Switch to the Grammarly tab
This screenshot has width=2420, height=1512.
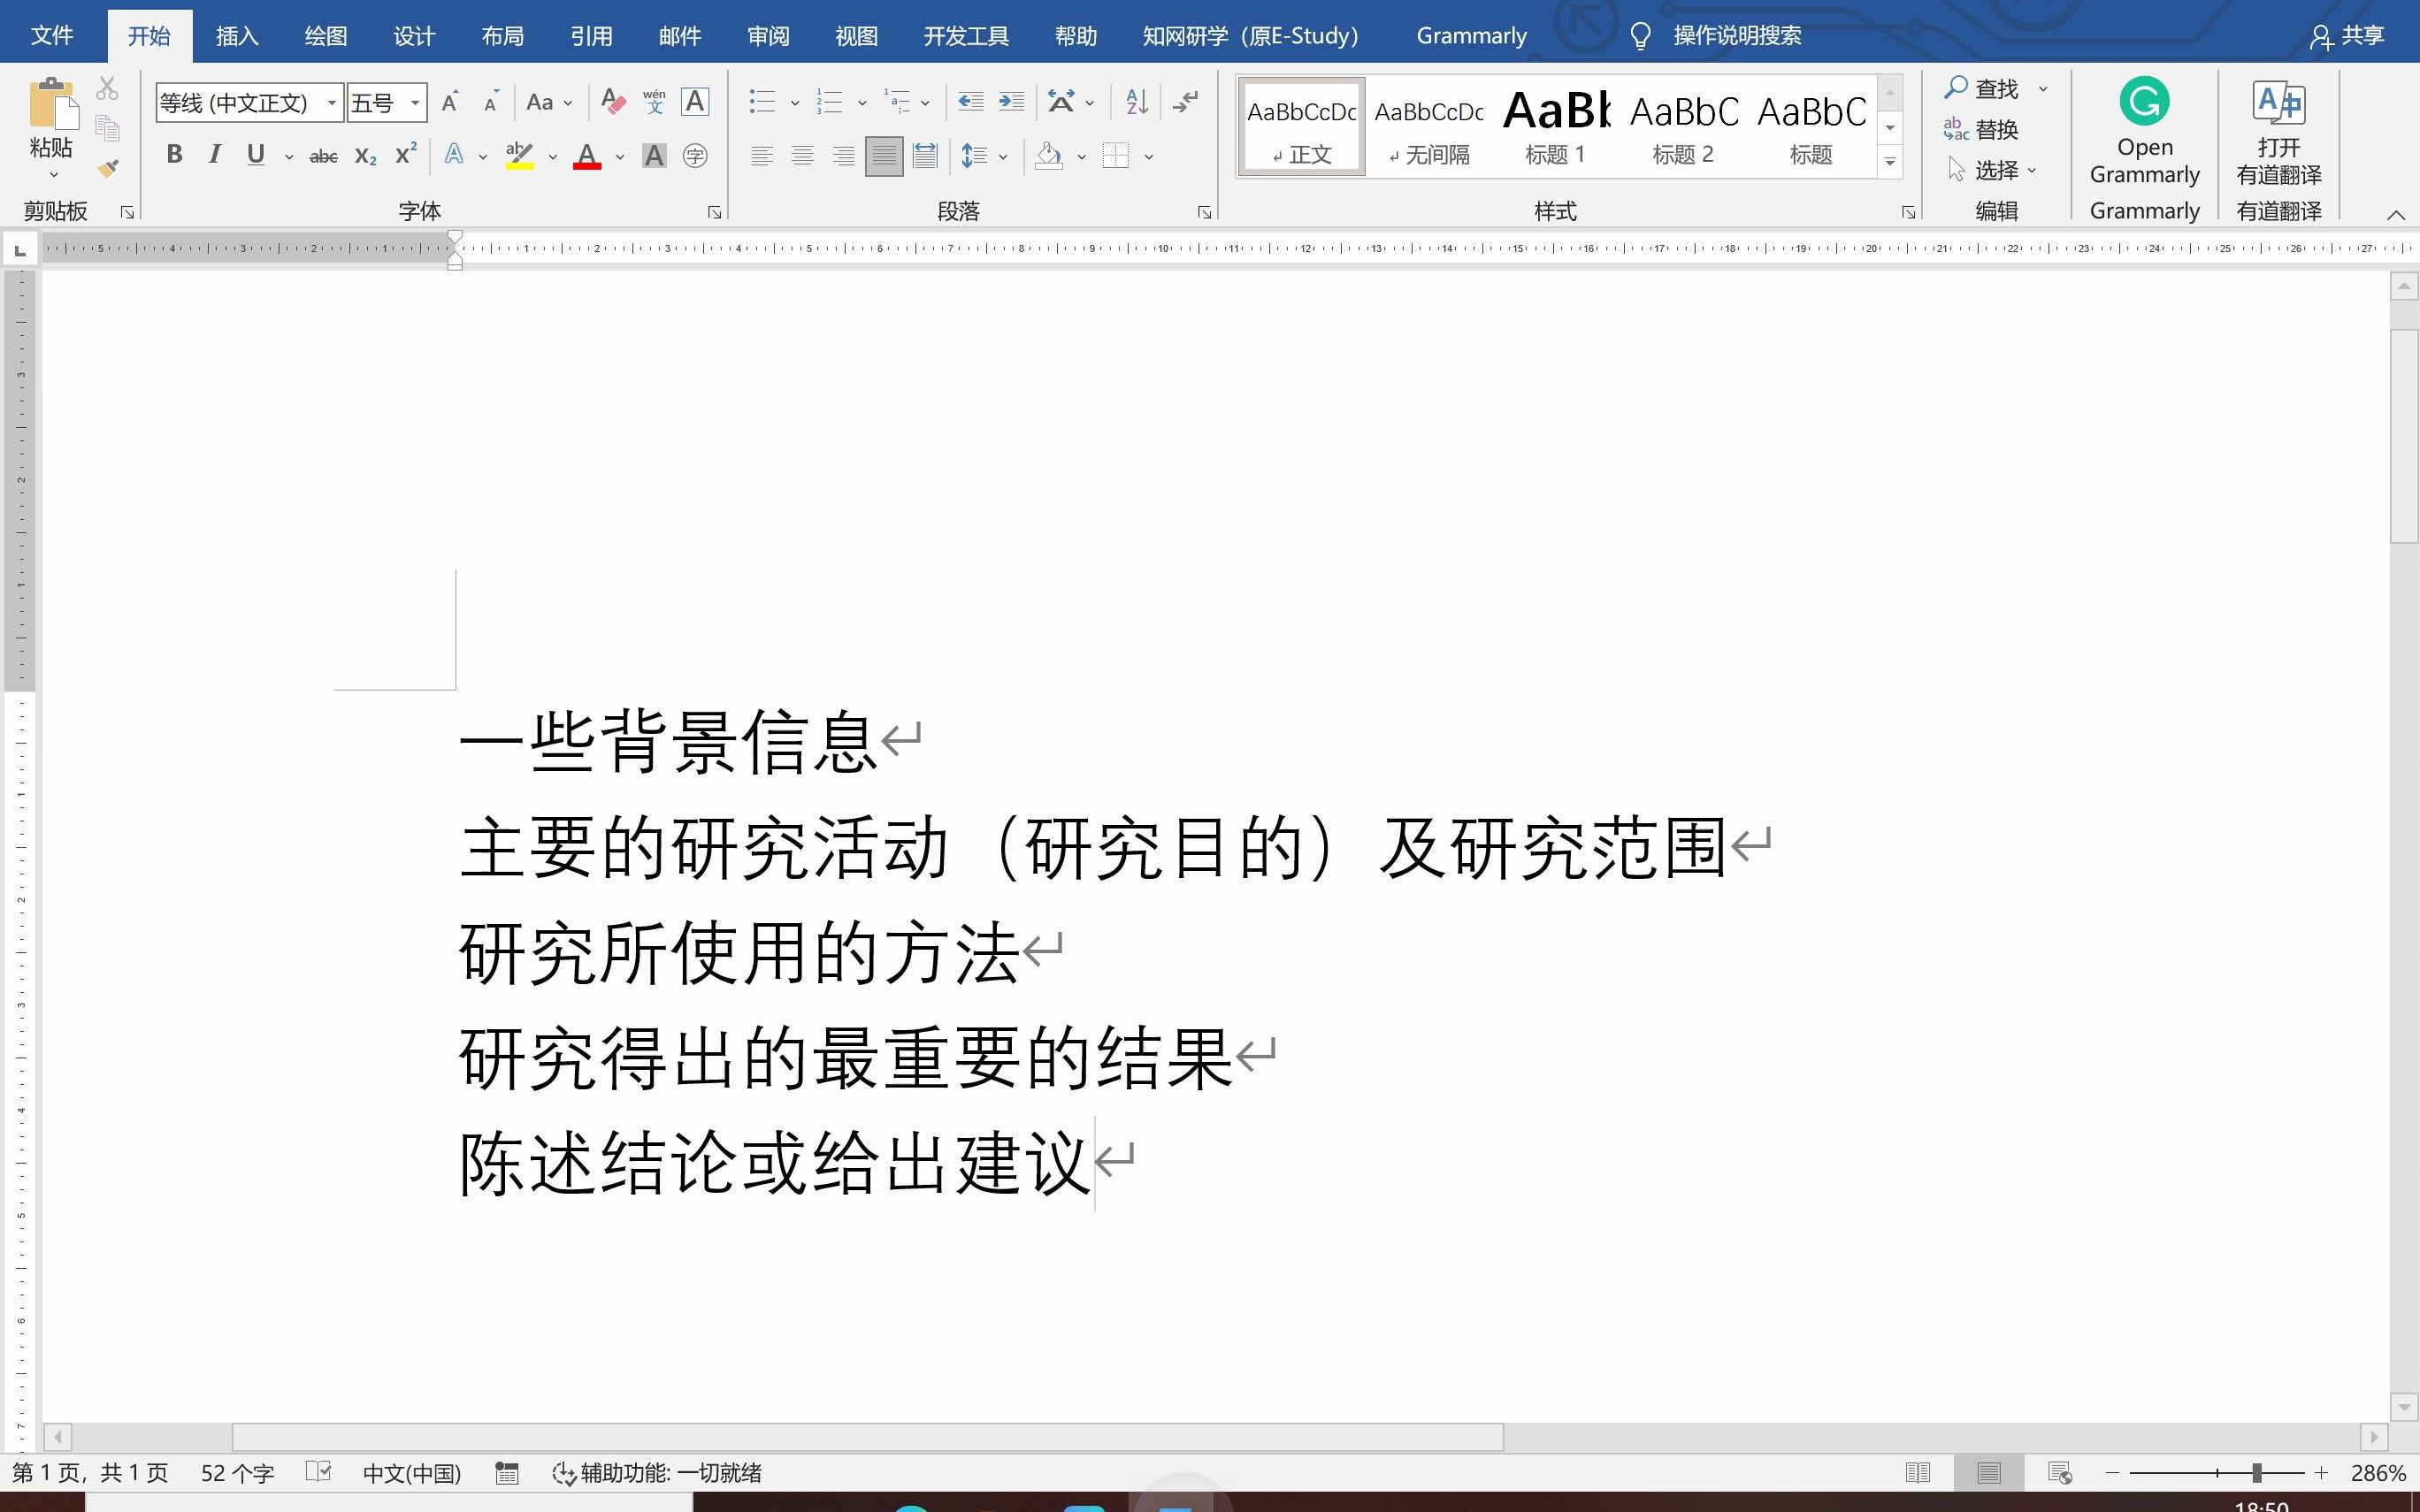click(x=1471, y=36)
